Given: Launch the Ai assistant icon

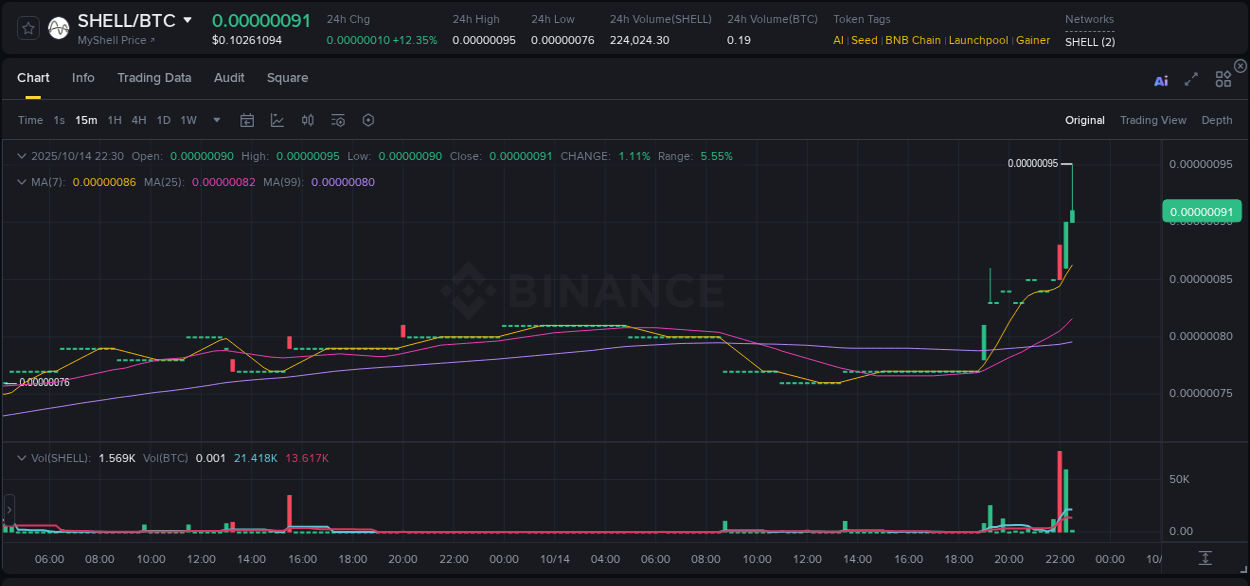Looking at the screenshot, I should pos(1160,79).
